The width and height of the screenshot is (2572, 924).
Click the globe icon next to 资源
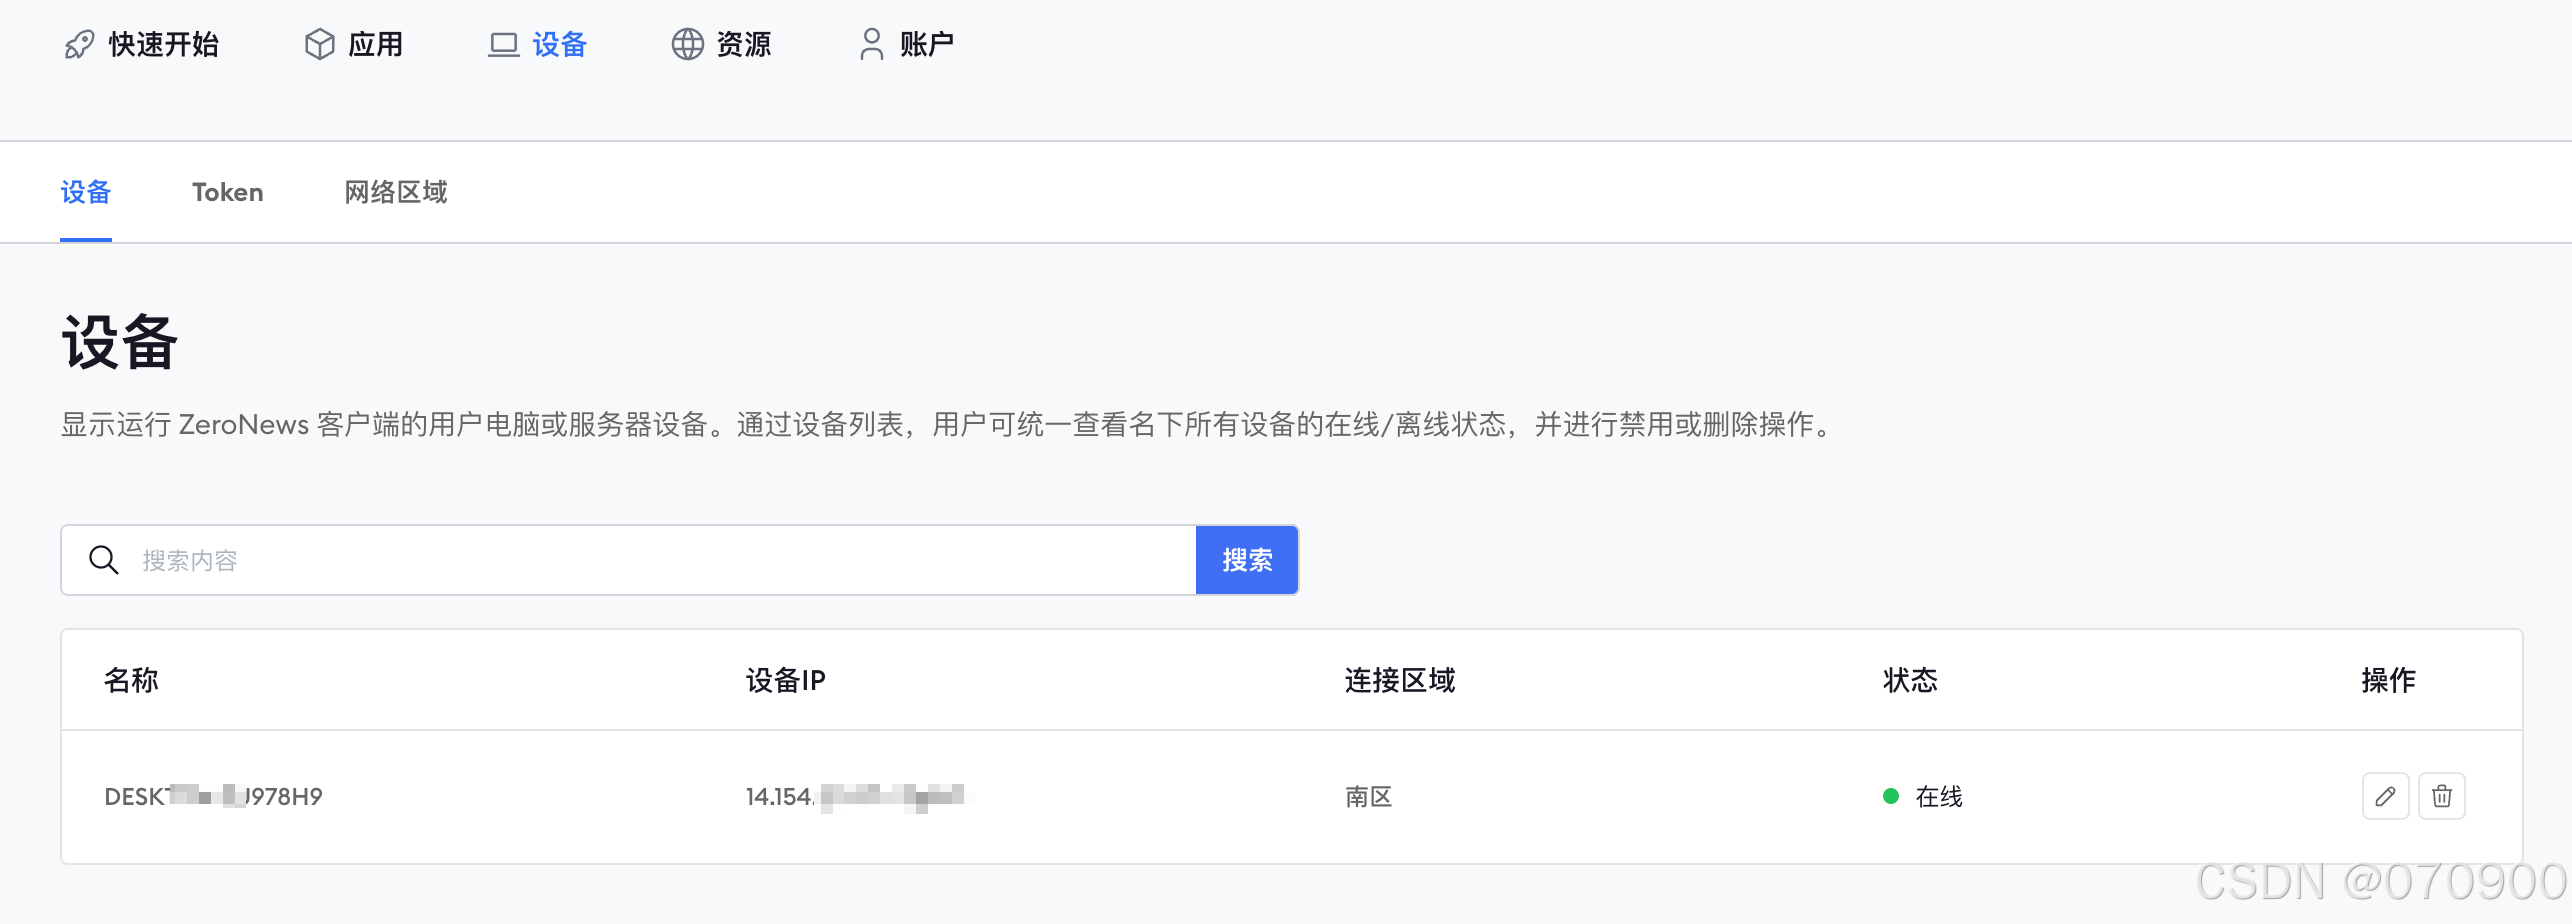click(688, 44)
